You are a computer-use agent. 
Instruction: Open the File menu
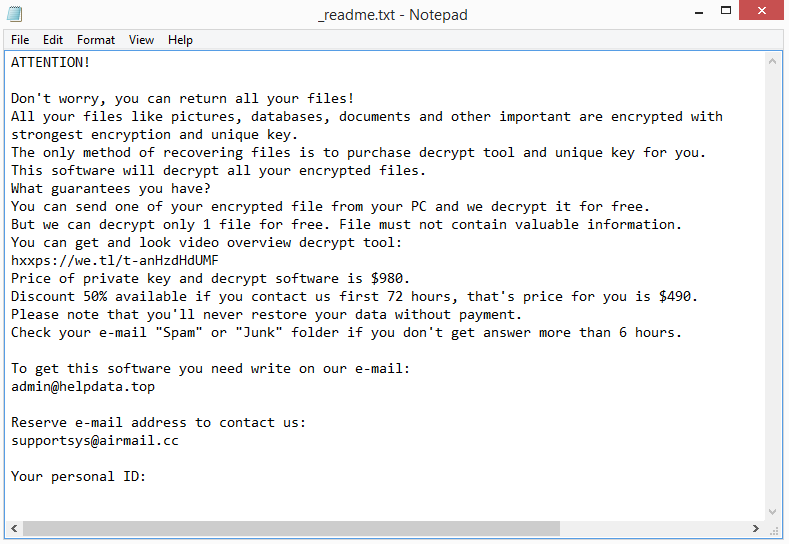pos(20,40)
